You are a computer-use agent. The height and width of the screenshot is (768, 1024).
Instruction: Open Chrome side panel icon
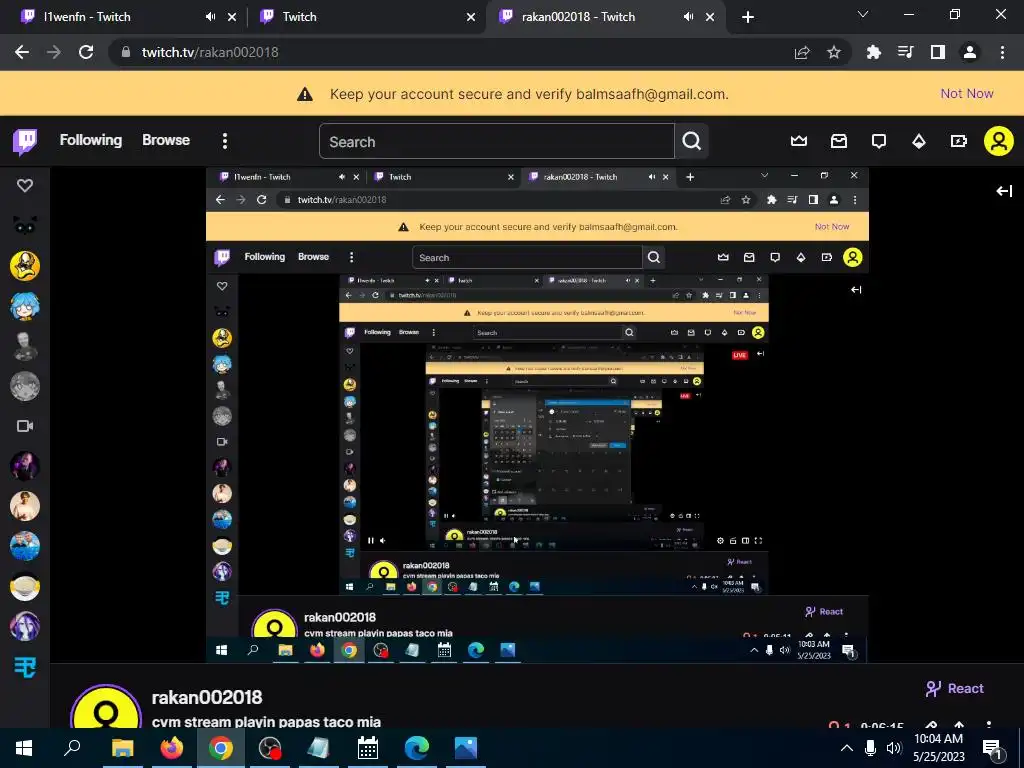[x=938, y=52]
